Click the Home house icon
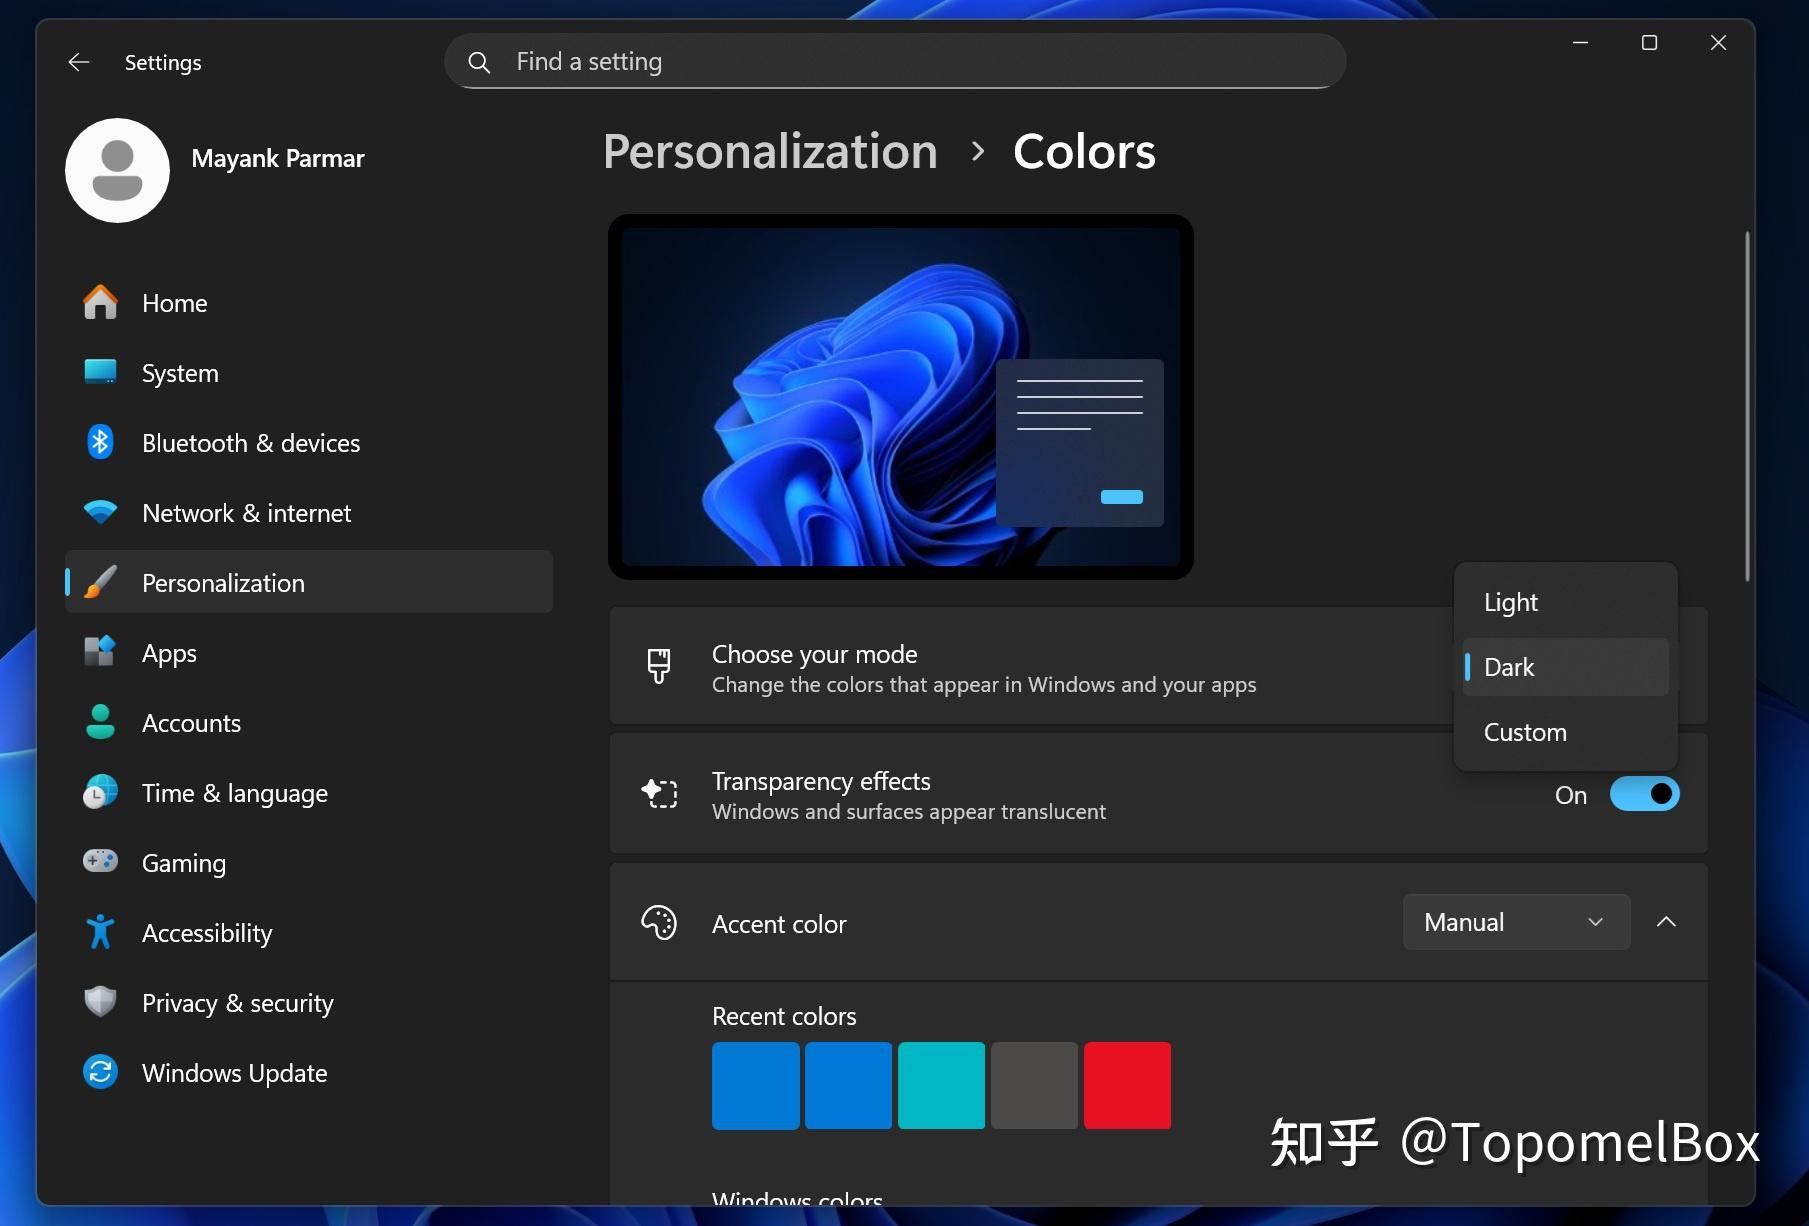 (100, 302)
